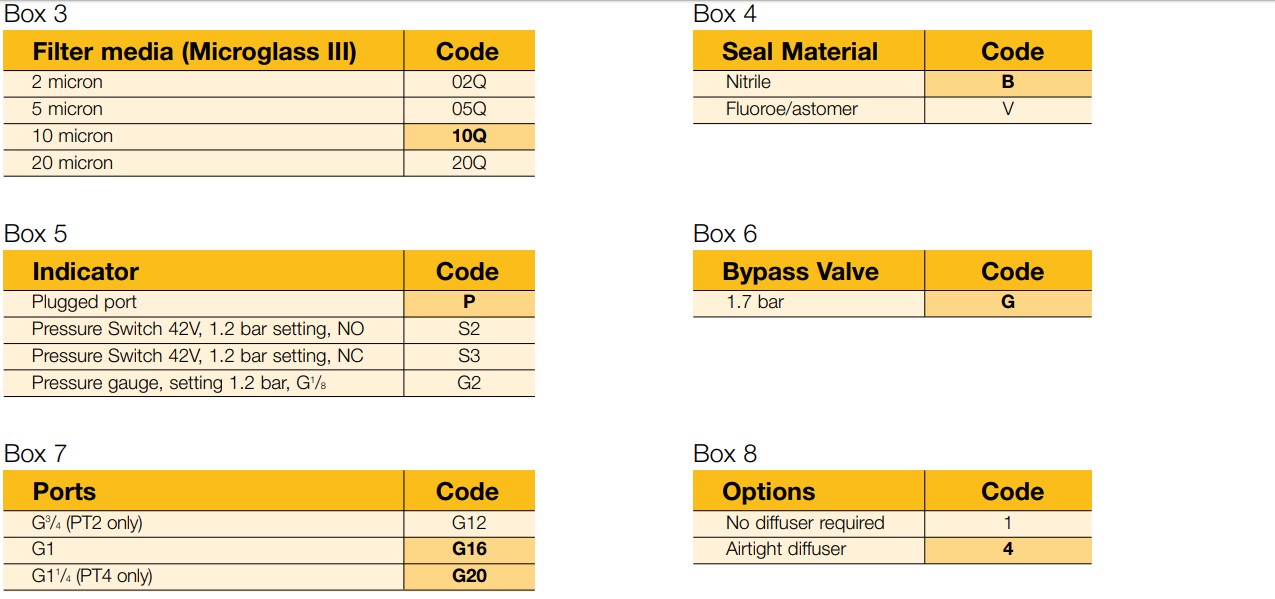Click the 1.7 bar bypass valve entry
Image resolution: width=1275 pixels, height=599 pixels.
click(755, 302)
